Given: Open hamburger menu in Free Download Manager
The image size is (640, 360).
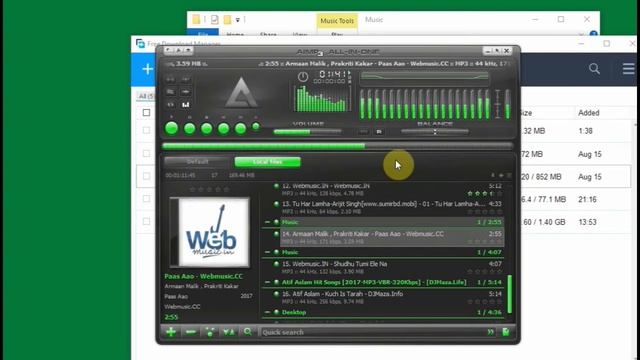Looking at the screenshot, I should (x=628, y=69).
